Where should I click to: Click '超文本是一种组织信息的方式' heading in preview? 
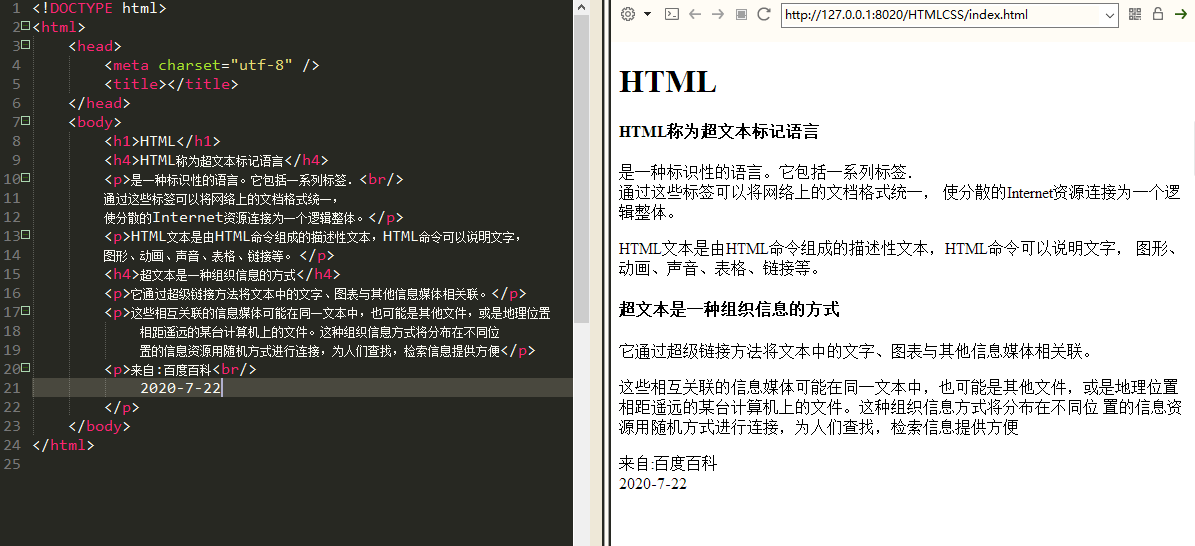click(729, 310)
